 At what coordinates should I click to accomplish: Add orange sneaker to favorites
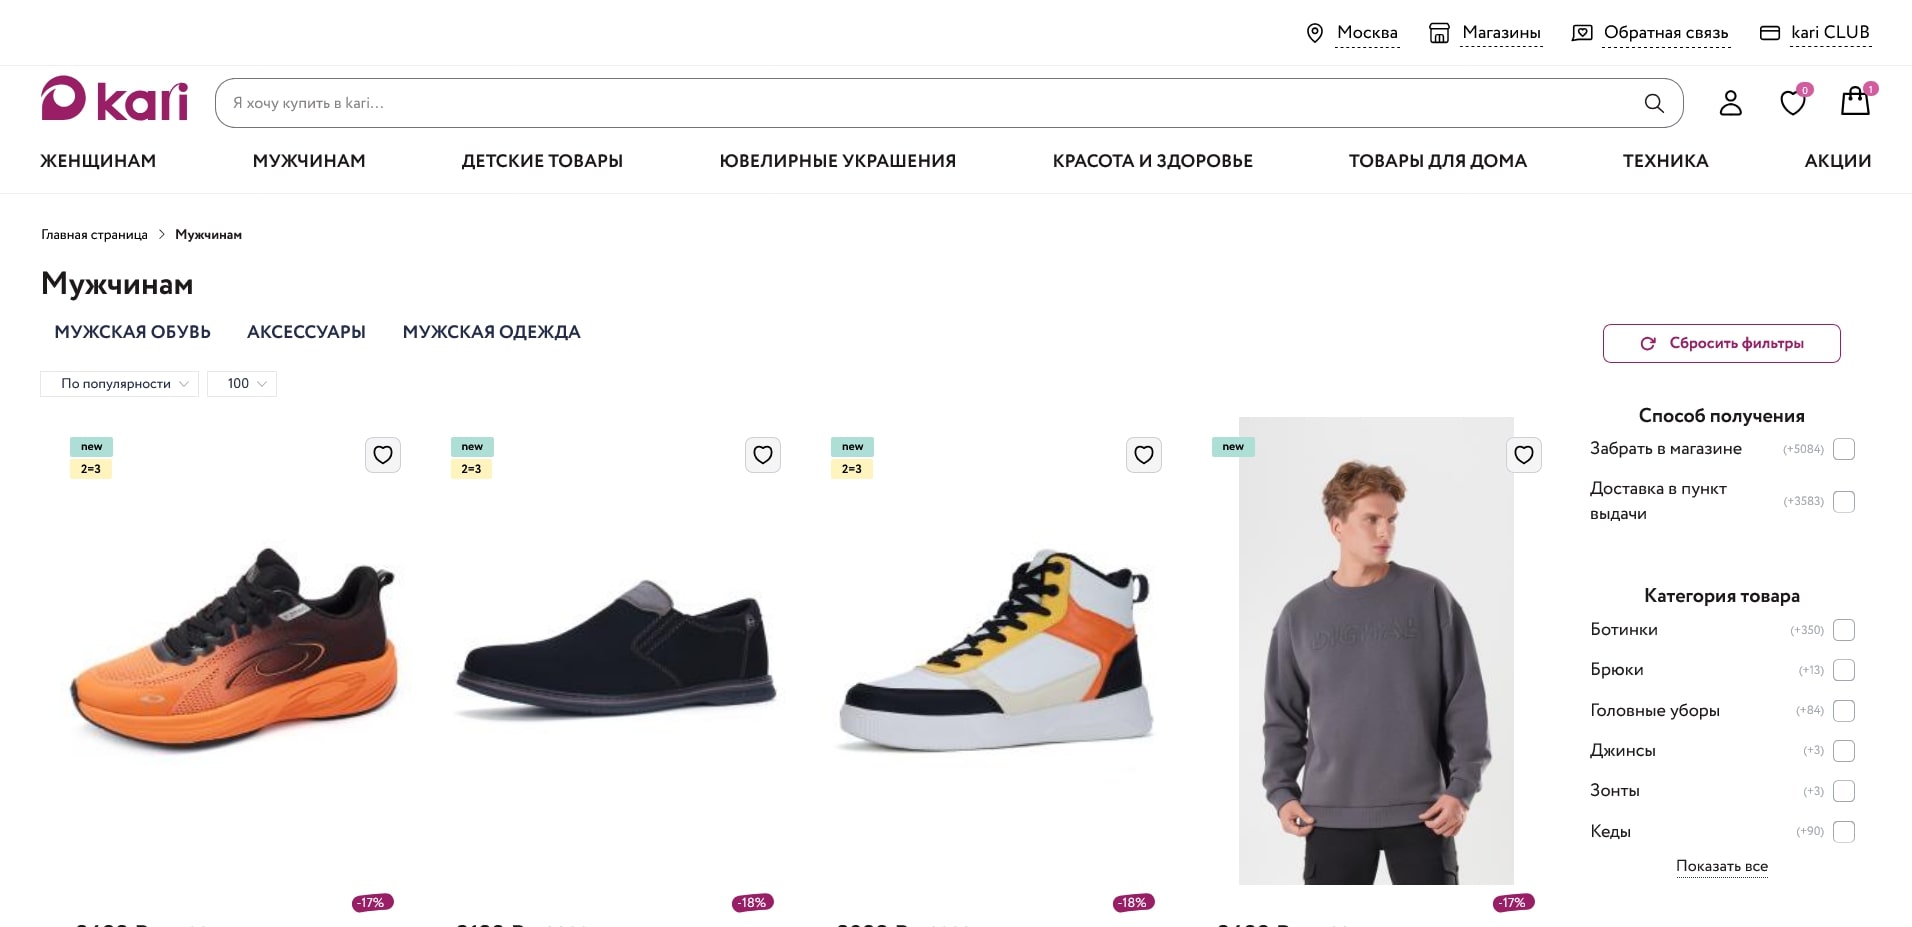[x=383, y=455]
